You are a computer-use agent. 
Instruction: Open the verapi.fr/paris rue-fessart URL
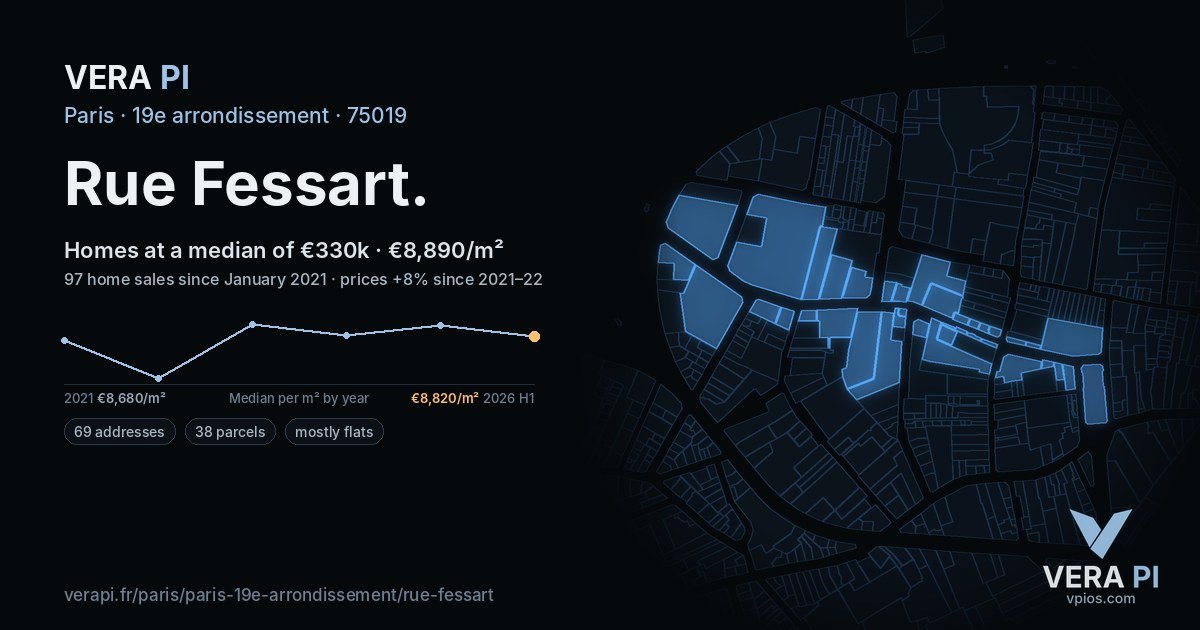pos(279,595)
